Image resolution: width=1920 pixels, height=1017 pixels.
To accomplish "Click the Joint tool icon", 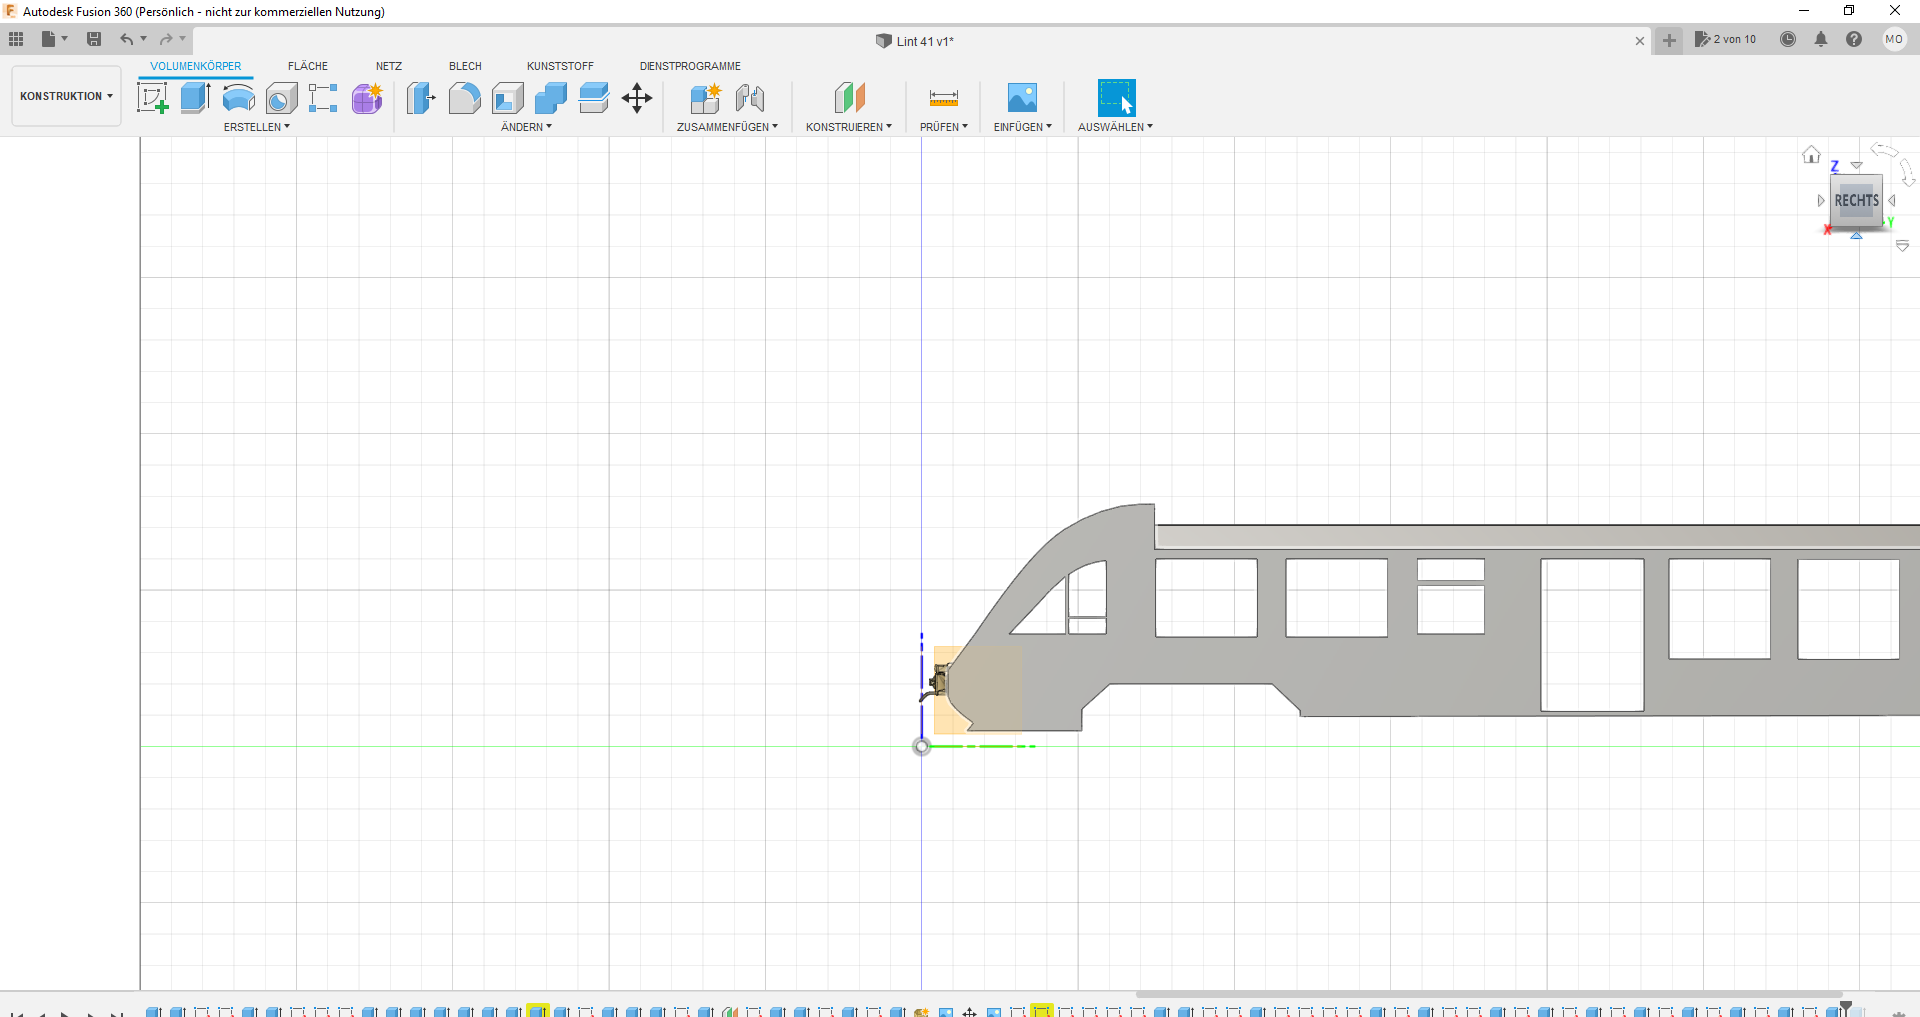I will click(x=750, y=98).
